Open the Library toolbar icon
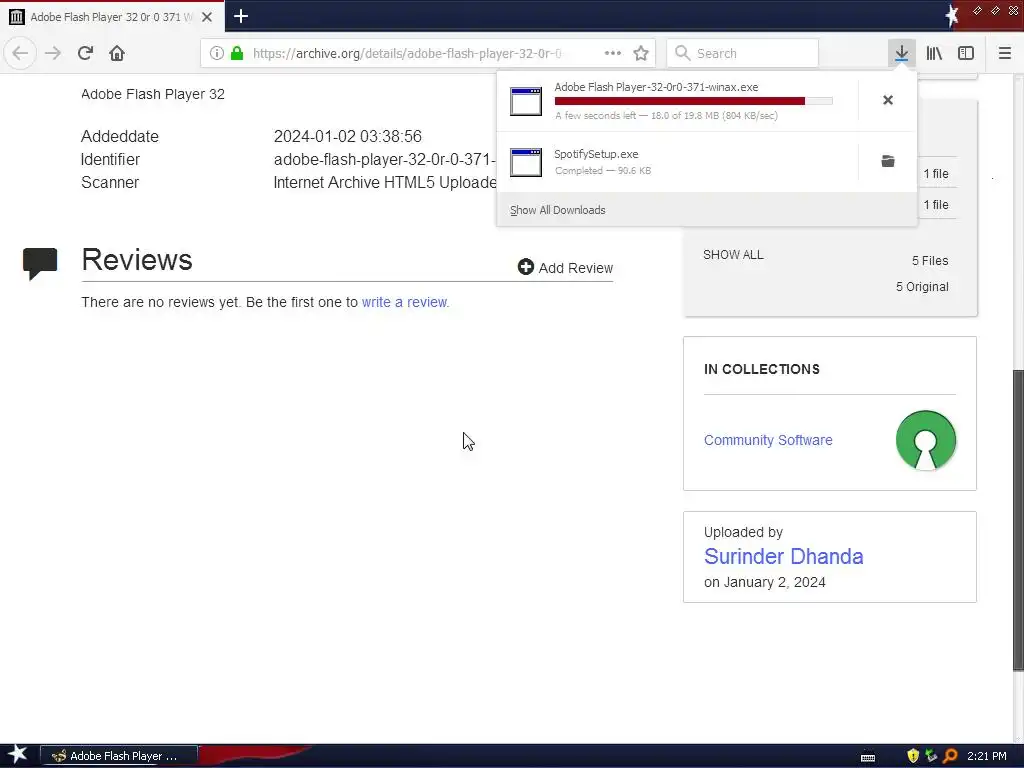Viewport: 1024px width, 768px height. 934,53
